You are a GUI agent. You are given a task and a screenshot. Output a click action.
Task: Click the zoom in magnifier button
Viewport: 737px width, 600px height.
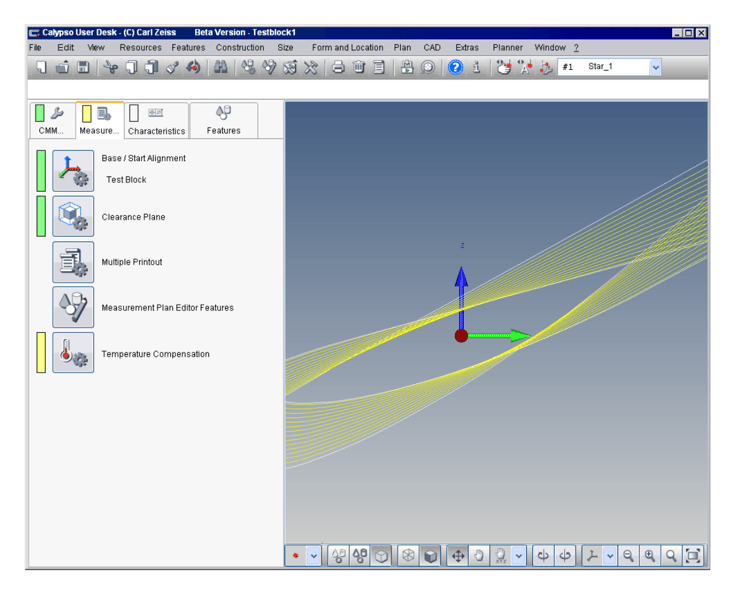(x=650, y=556)
